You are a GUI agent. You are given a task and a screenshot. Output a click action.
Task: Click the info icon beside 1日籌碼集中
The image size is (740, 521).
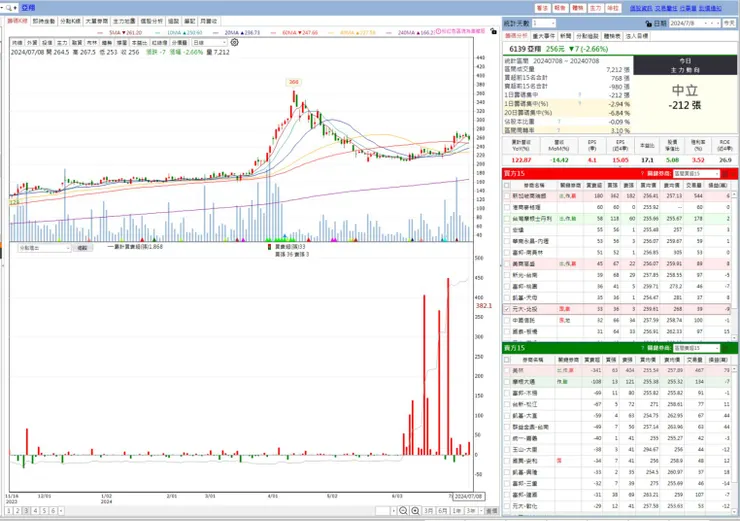click(580, 95)
